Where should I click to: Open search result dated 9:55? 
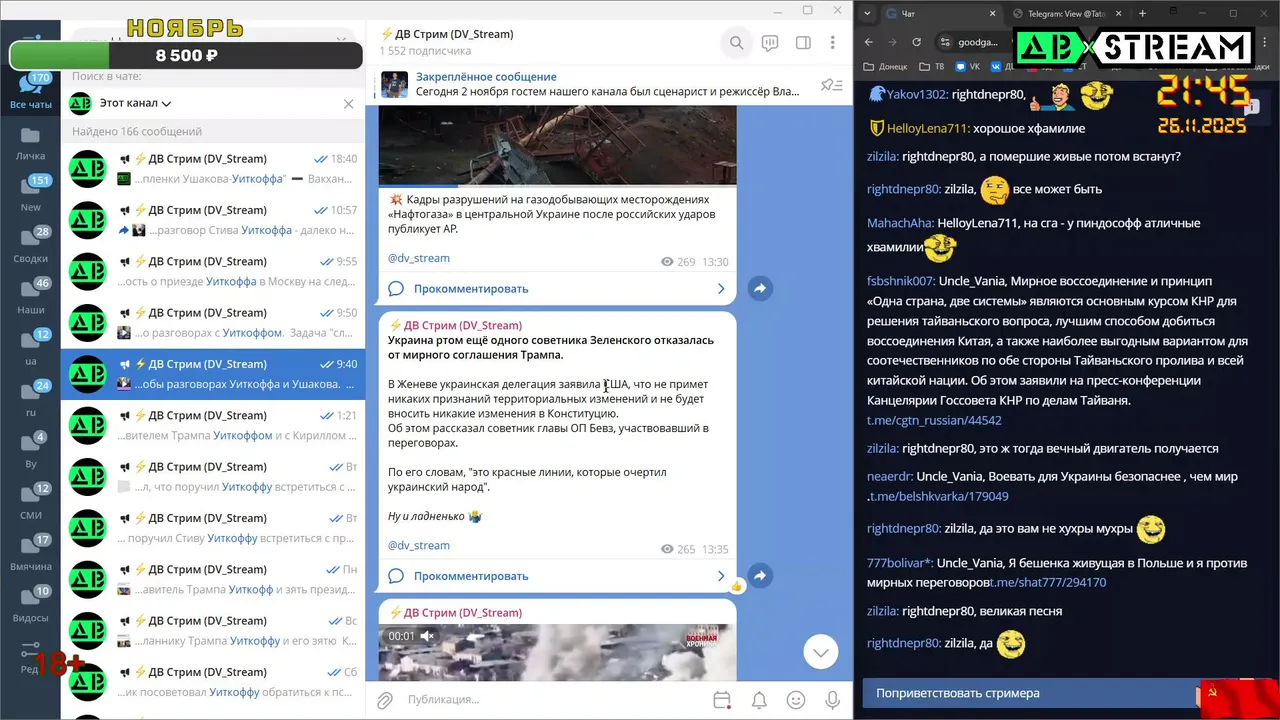pyautogui.click(x=213, y=271)
